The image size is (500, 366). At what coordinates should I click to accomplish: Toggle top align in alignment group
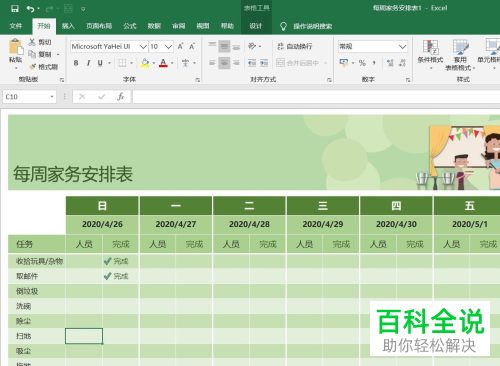tap(212, 46)
